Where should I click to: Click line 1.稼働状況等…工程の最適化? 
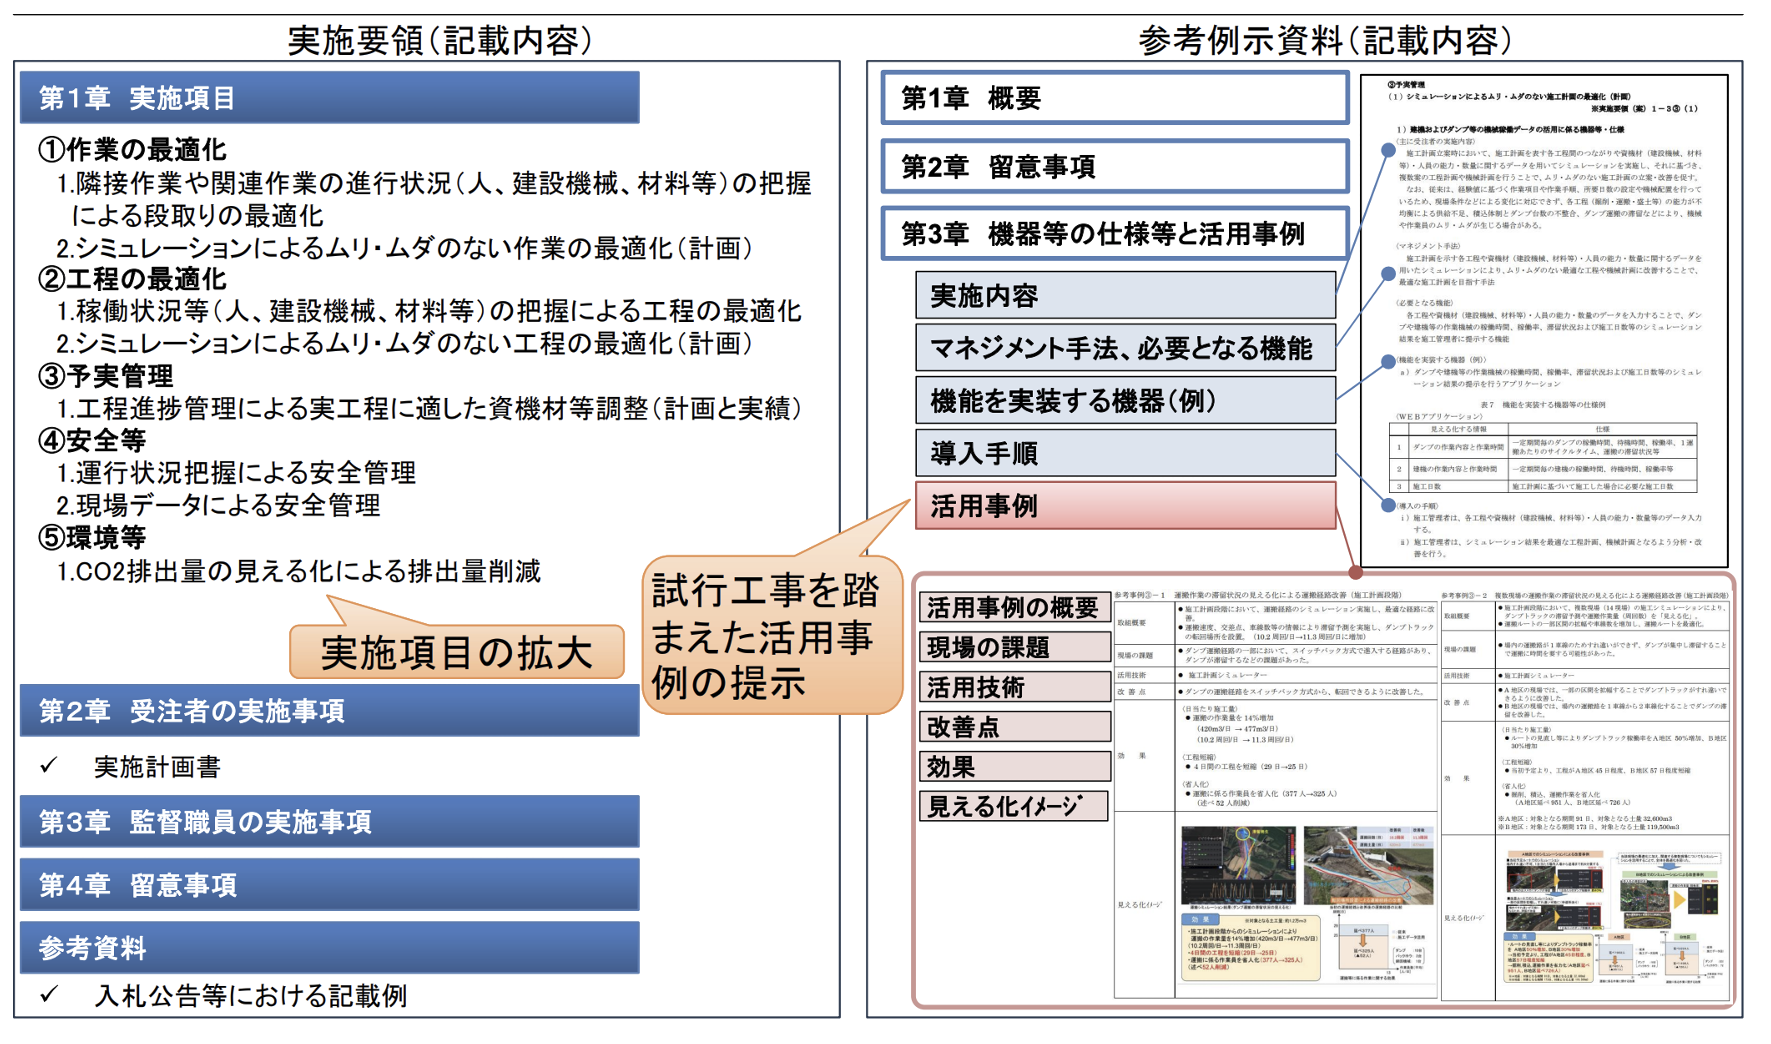(x=428, y=311)
